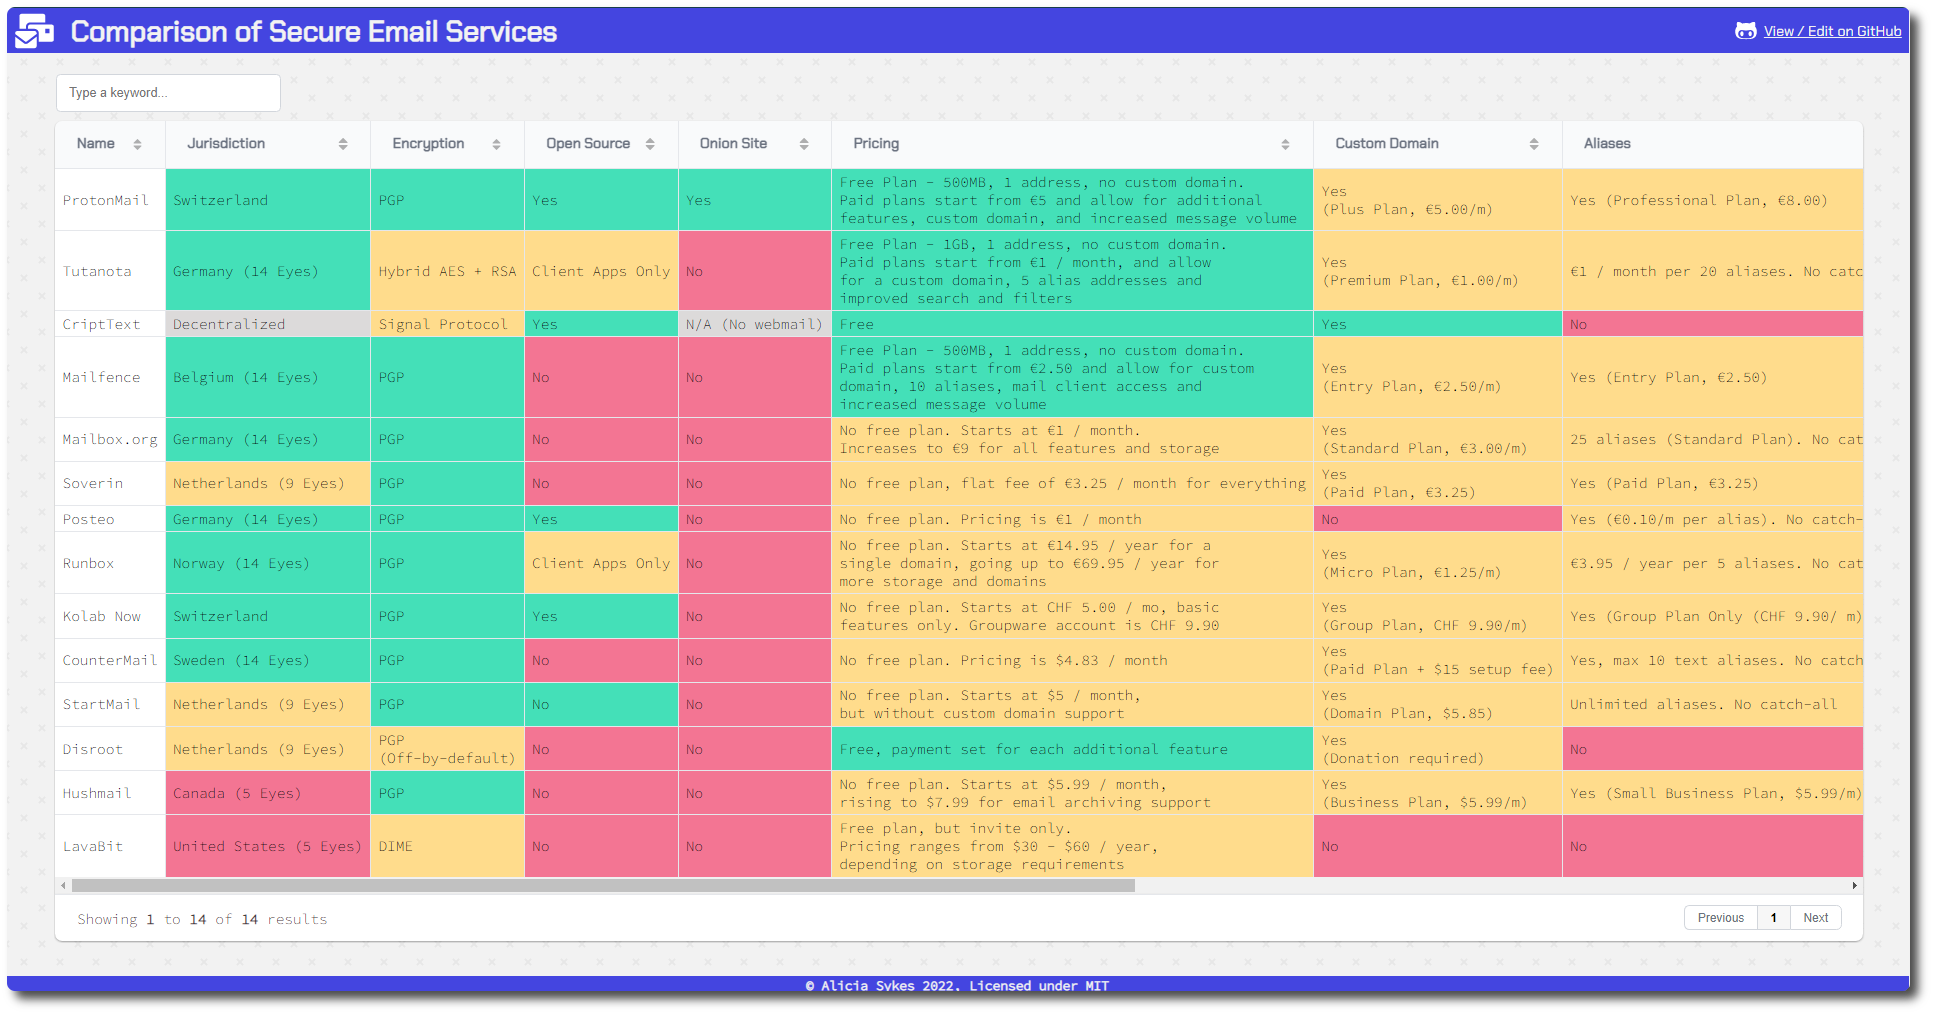The width and height of the screenshot is (1933, 1014).
Task: Click CounterMail's $4.83 / month pricing cell
Action: pyautogui.click(x=1072, y=660)
